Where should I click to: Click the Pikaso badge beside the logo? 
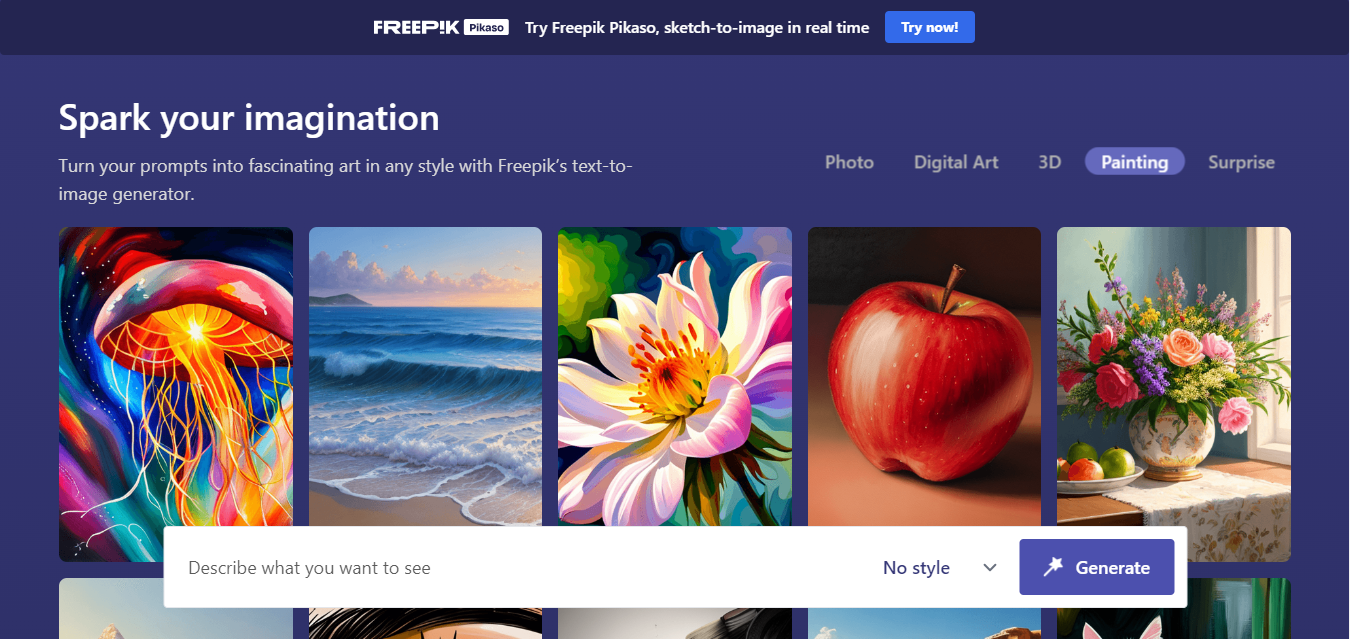click(x=487, y=27)
